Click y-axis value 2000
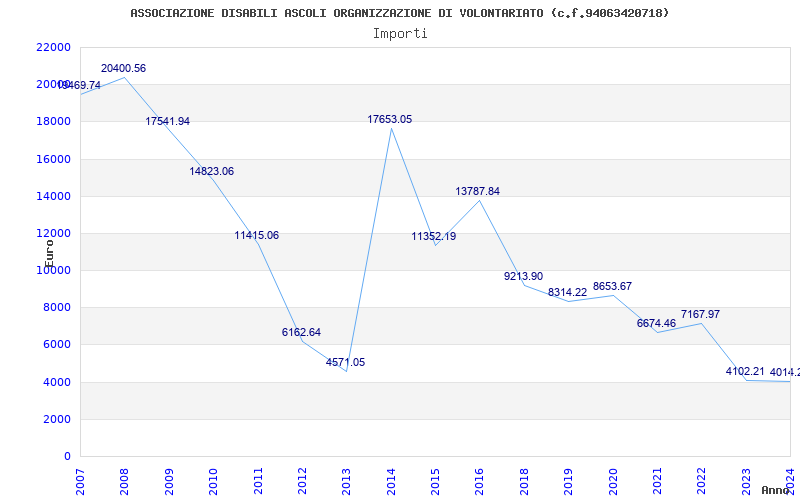The image size is (800, 500). tap(57, 419)
